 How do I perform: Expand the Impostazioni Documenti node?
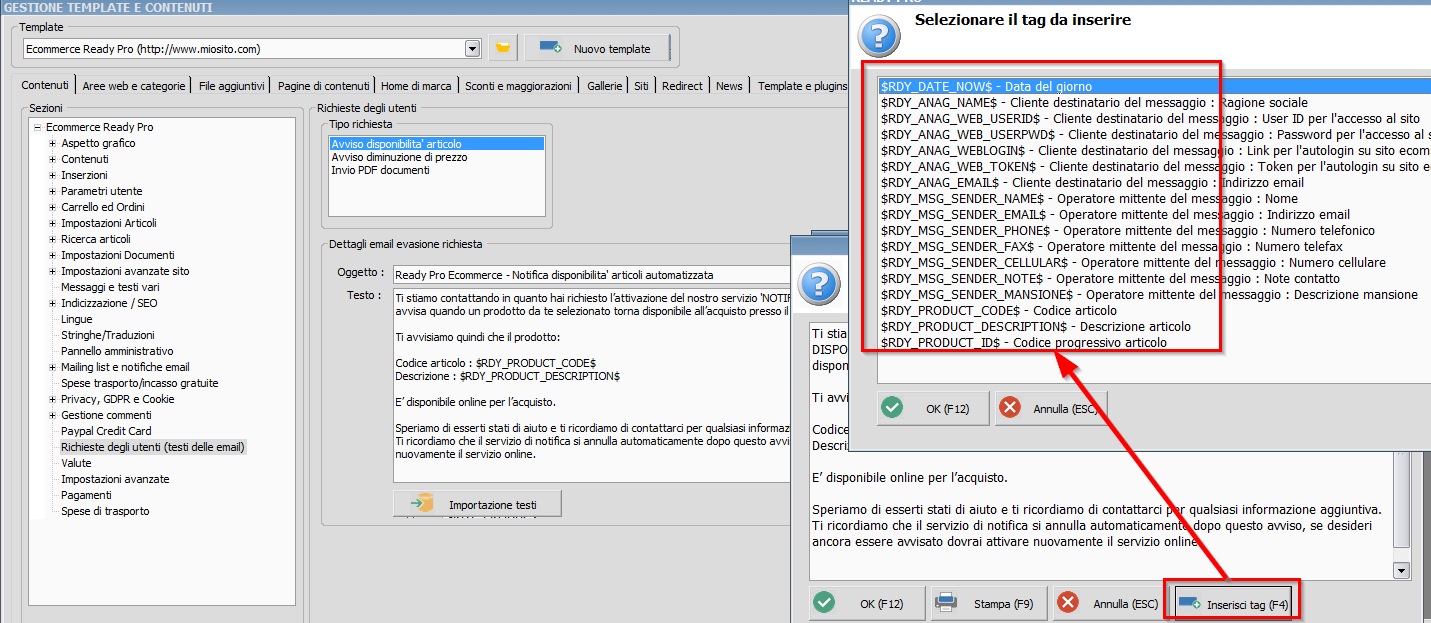pyautogui.click(x=52, y=255)
